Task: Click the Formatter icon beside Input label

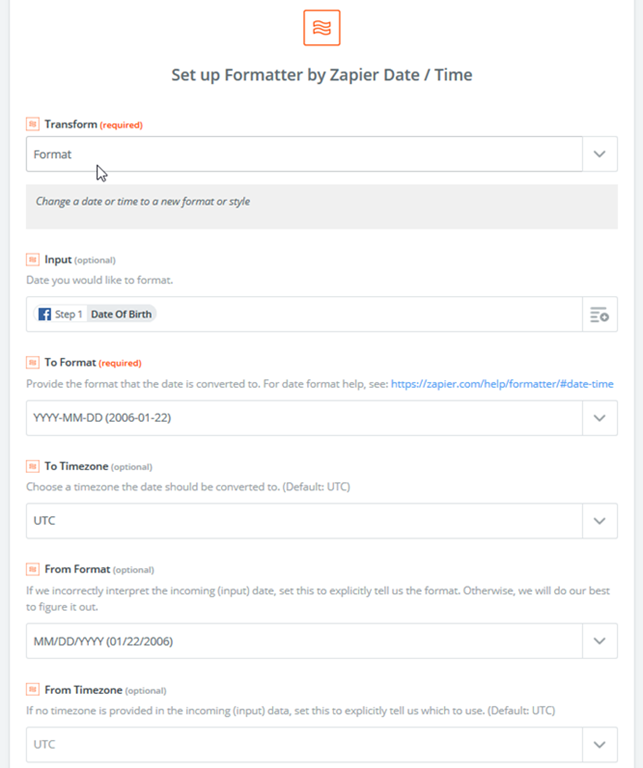Action: pyautogui.click(x=32, y=260)
